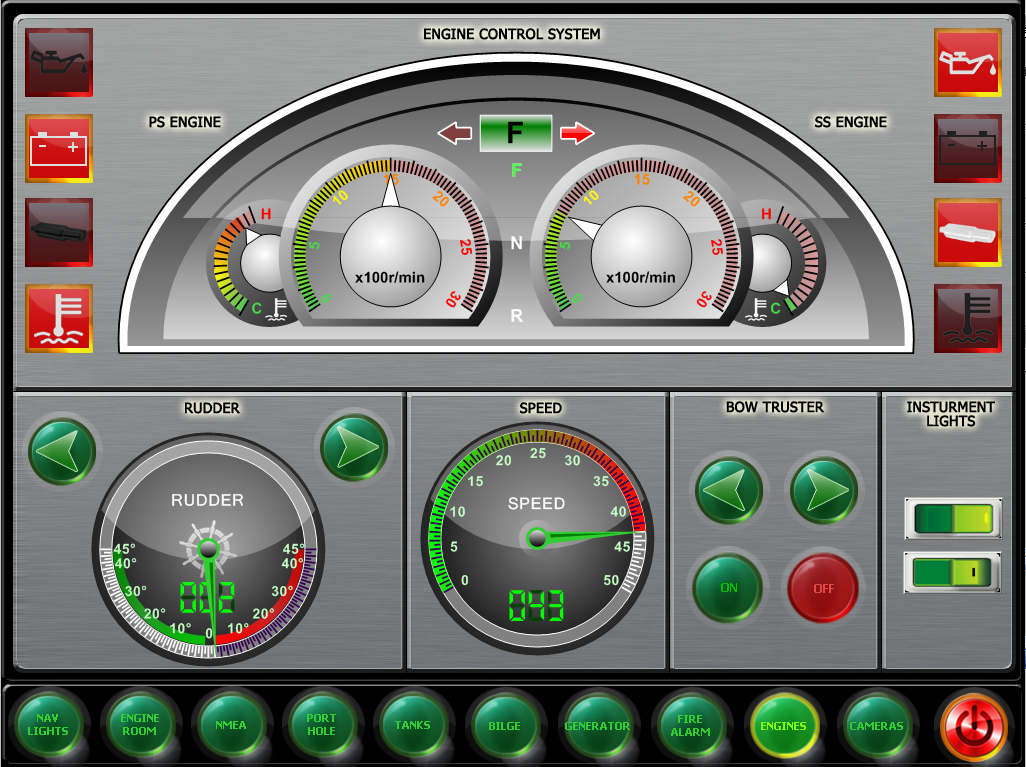Switch to the ENGINES panel
This screenshot has width=1026, height=767.
[x=784, y=725]
